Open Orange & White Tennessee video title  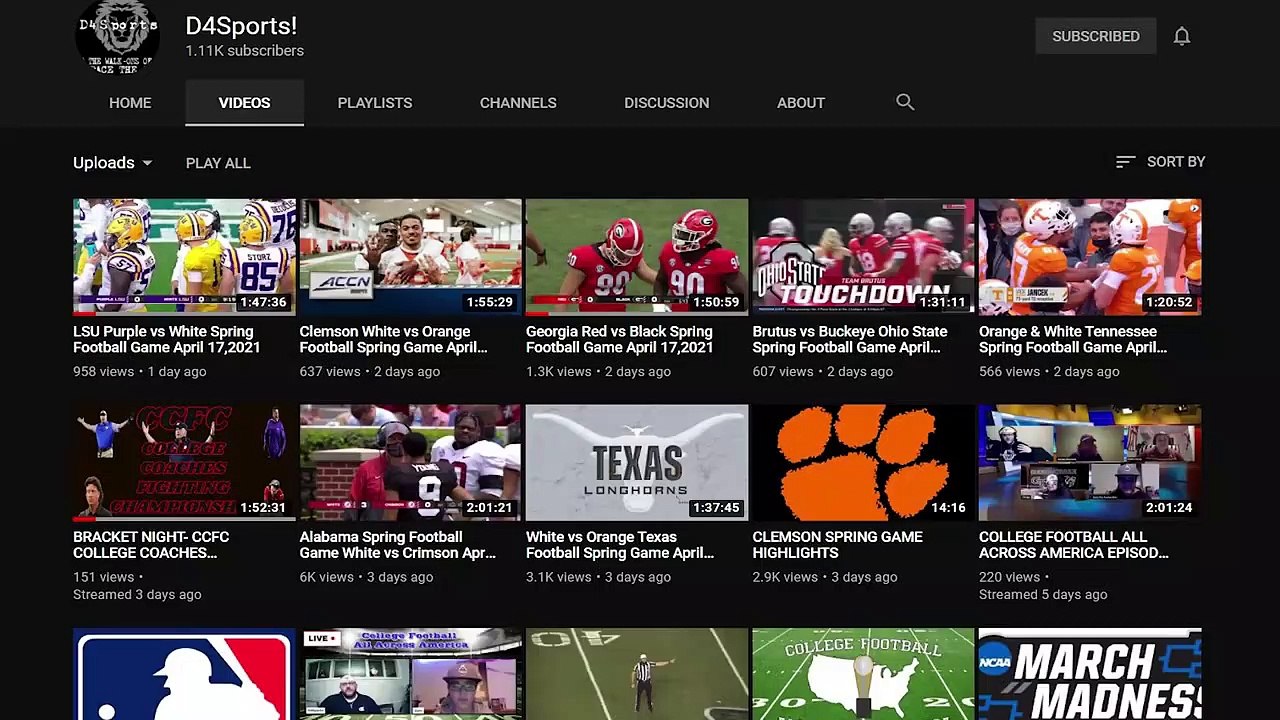(x=1073, y=339)
